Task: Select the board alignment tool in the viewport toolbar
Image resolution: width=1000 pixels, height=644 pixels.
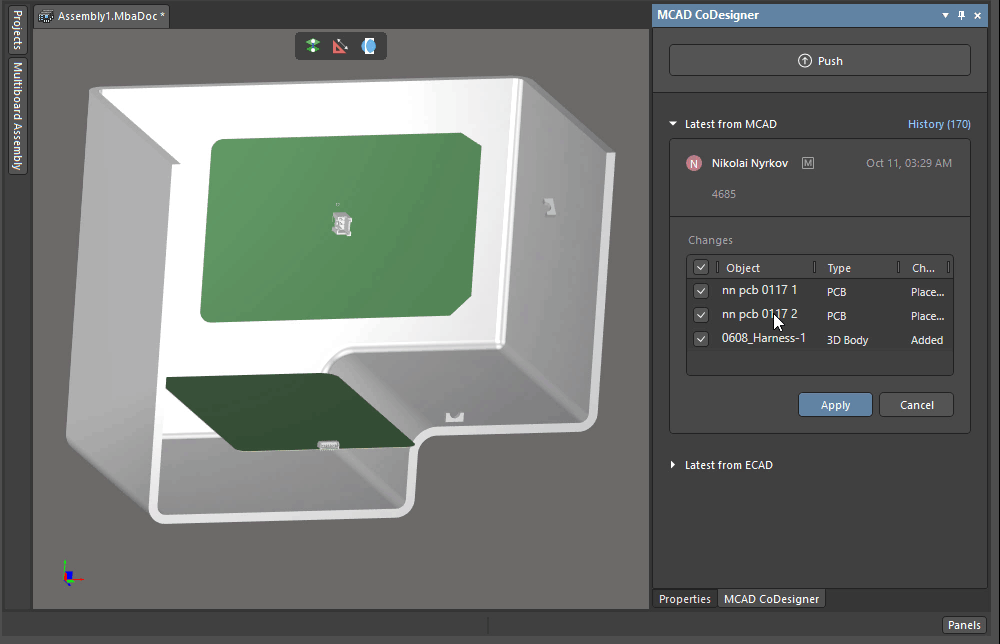Action: [312, 45]
